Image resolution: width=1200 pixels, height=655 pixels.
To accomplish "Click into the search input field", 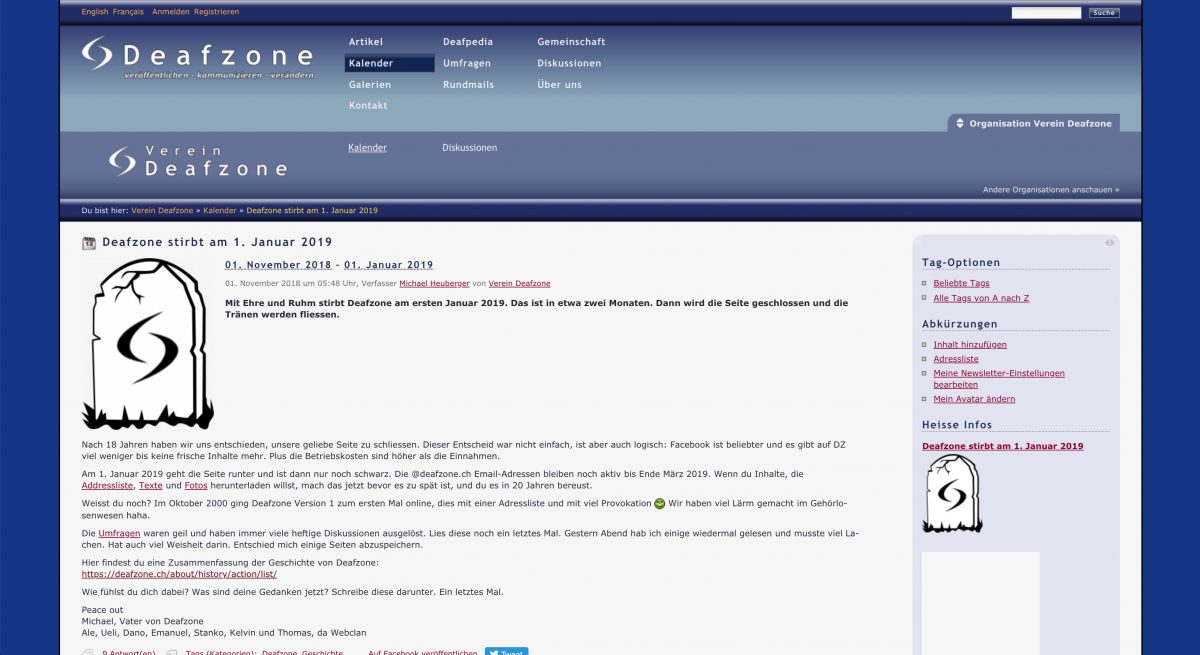I will 1045,13.
